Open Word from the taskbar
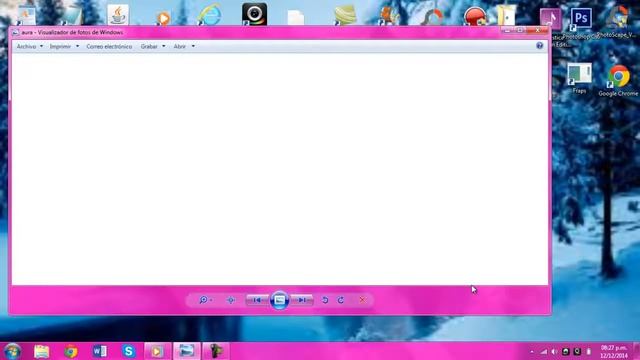Image resolution: width=640 pixels, height=360 pixels. coord(100,351)
